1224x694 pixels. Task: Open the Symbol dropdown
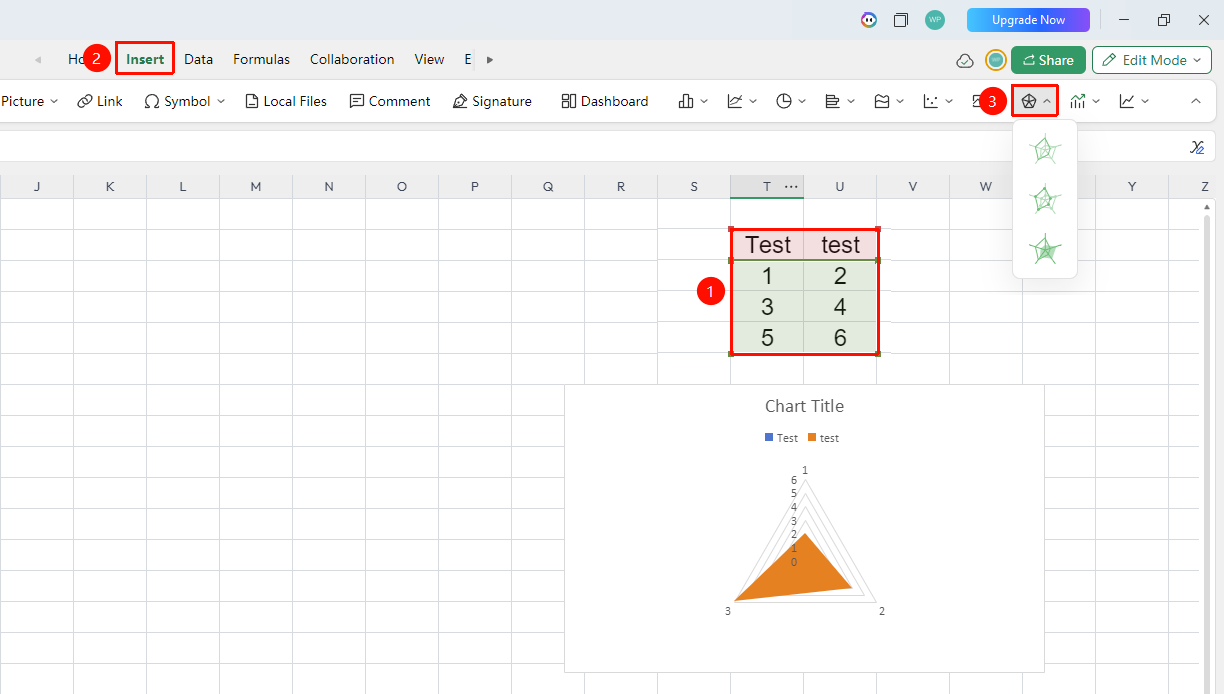pyautogui.click(x=185, y=101)
